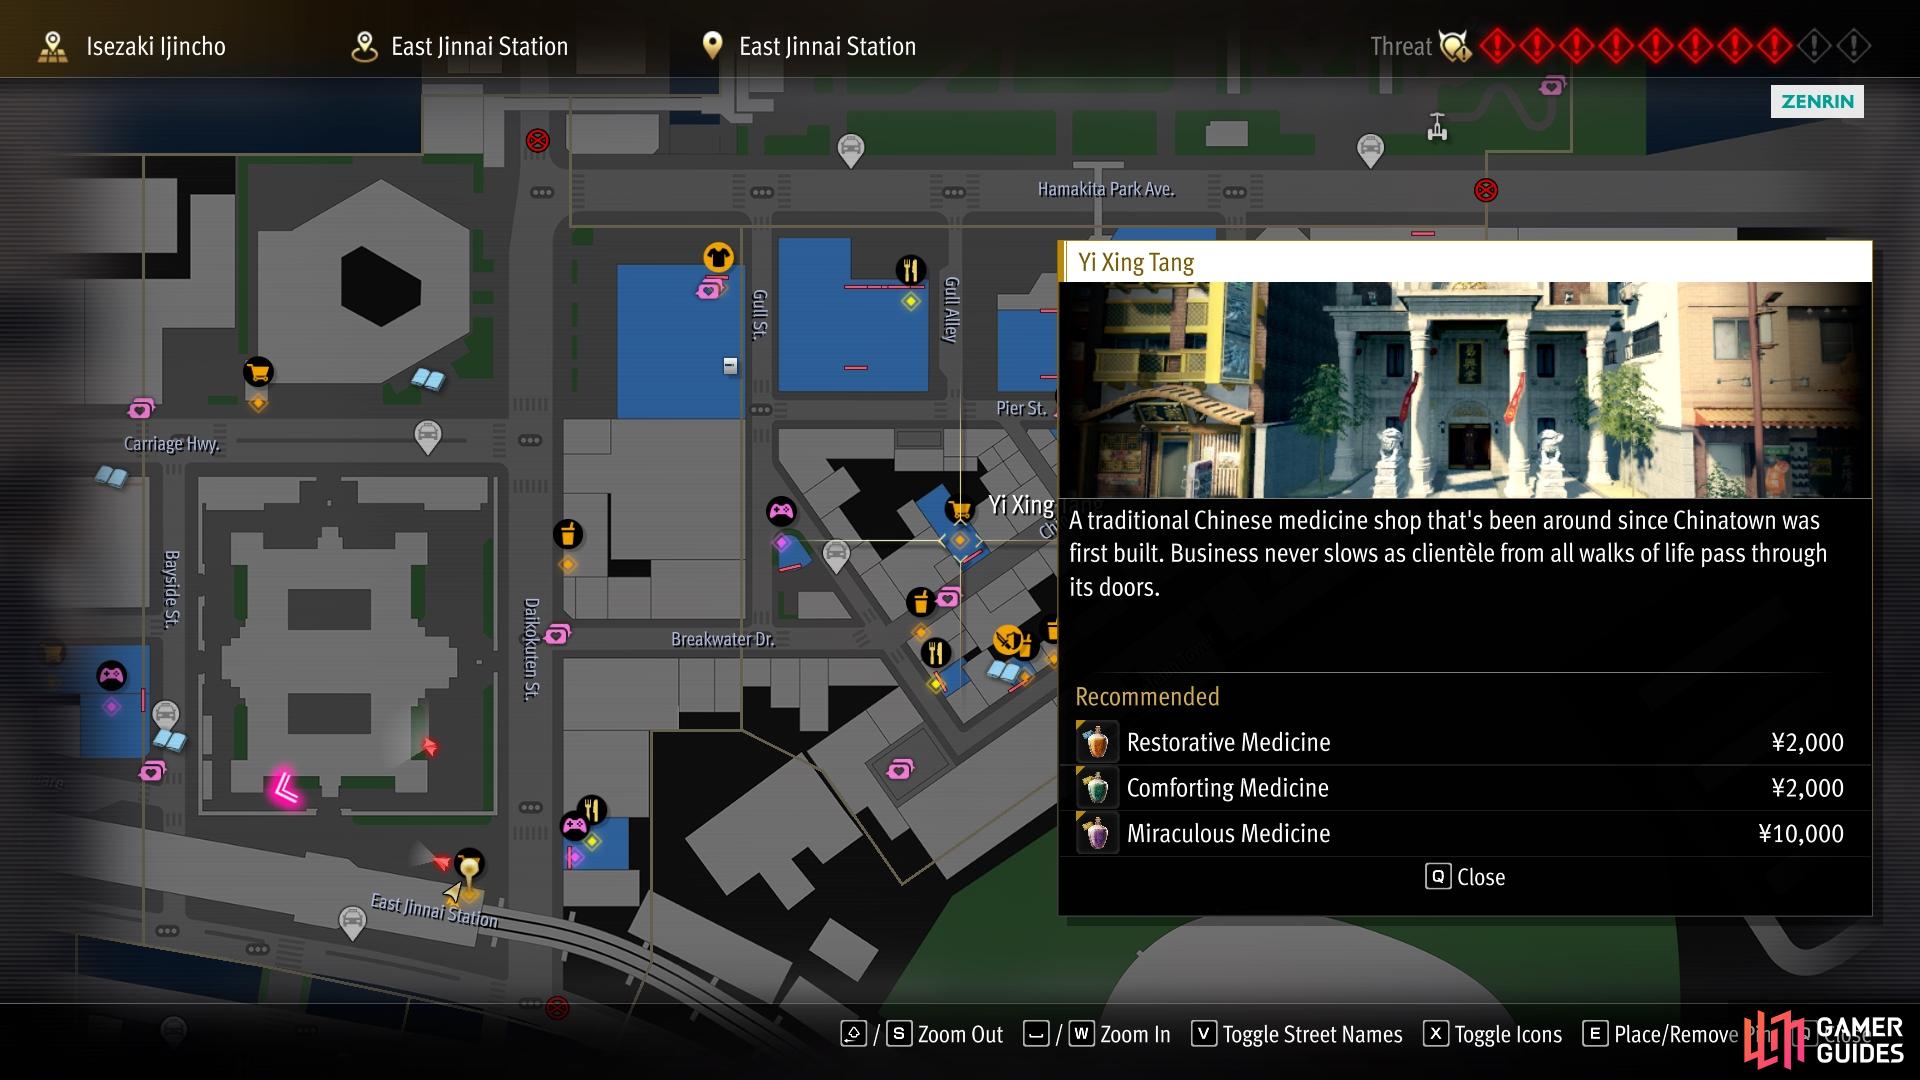Click the Pier St. street label
The width and height of the screenshot is (1920, 1080).
pos(1021,408)
